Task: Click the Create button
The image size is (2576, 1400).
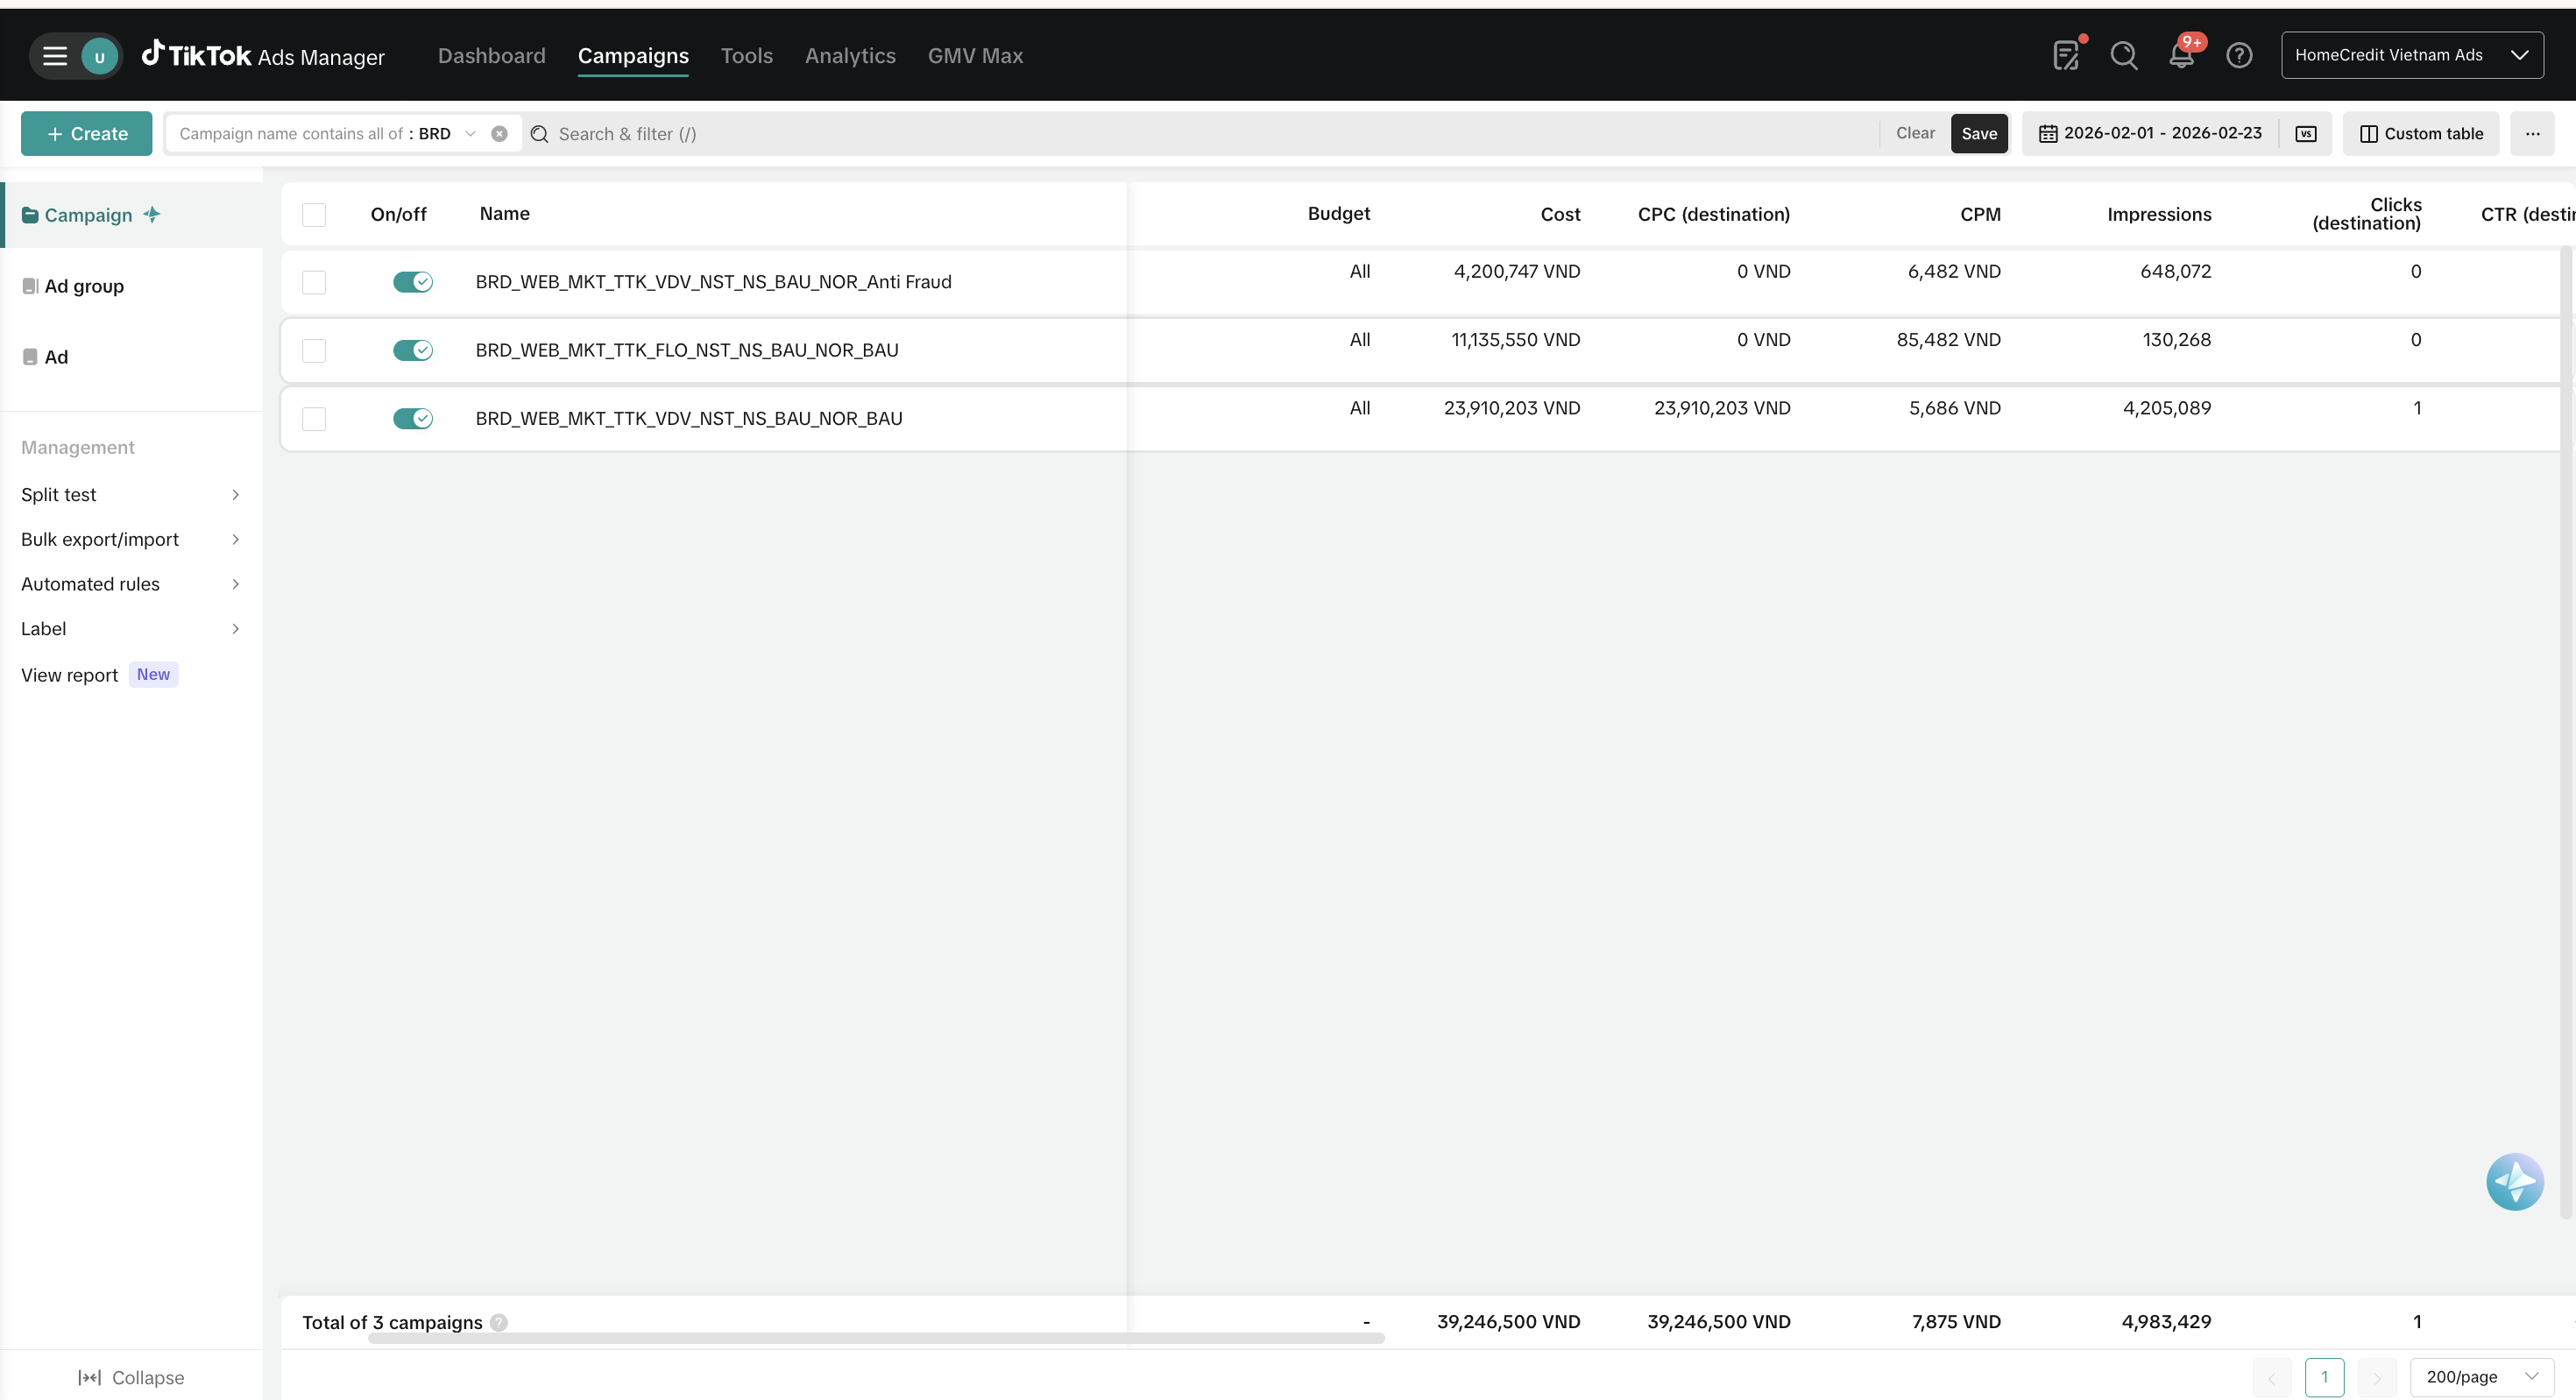Action: click(87, 134)
